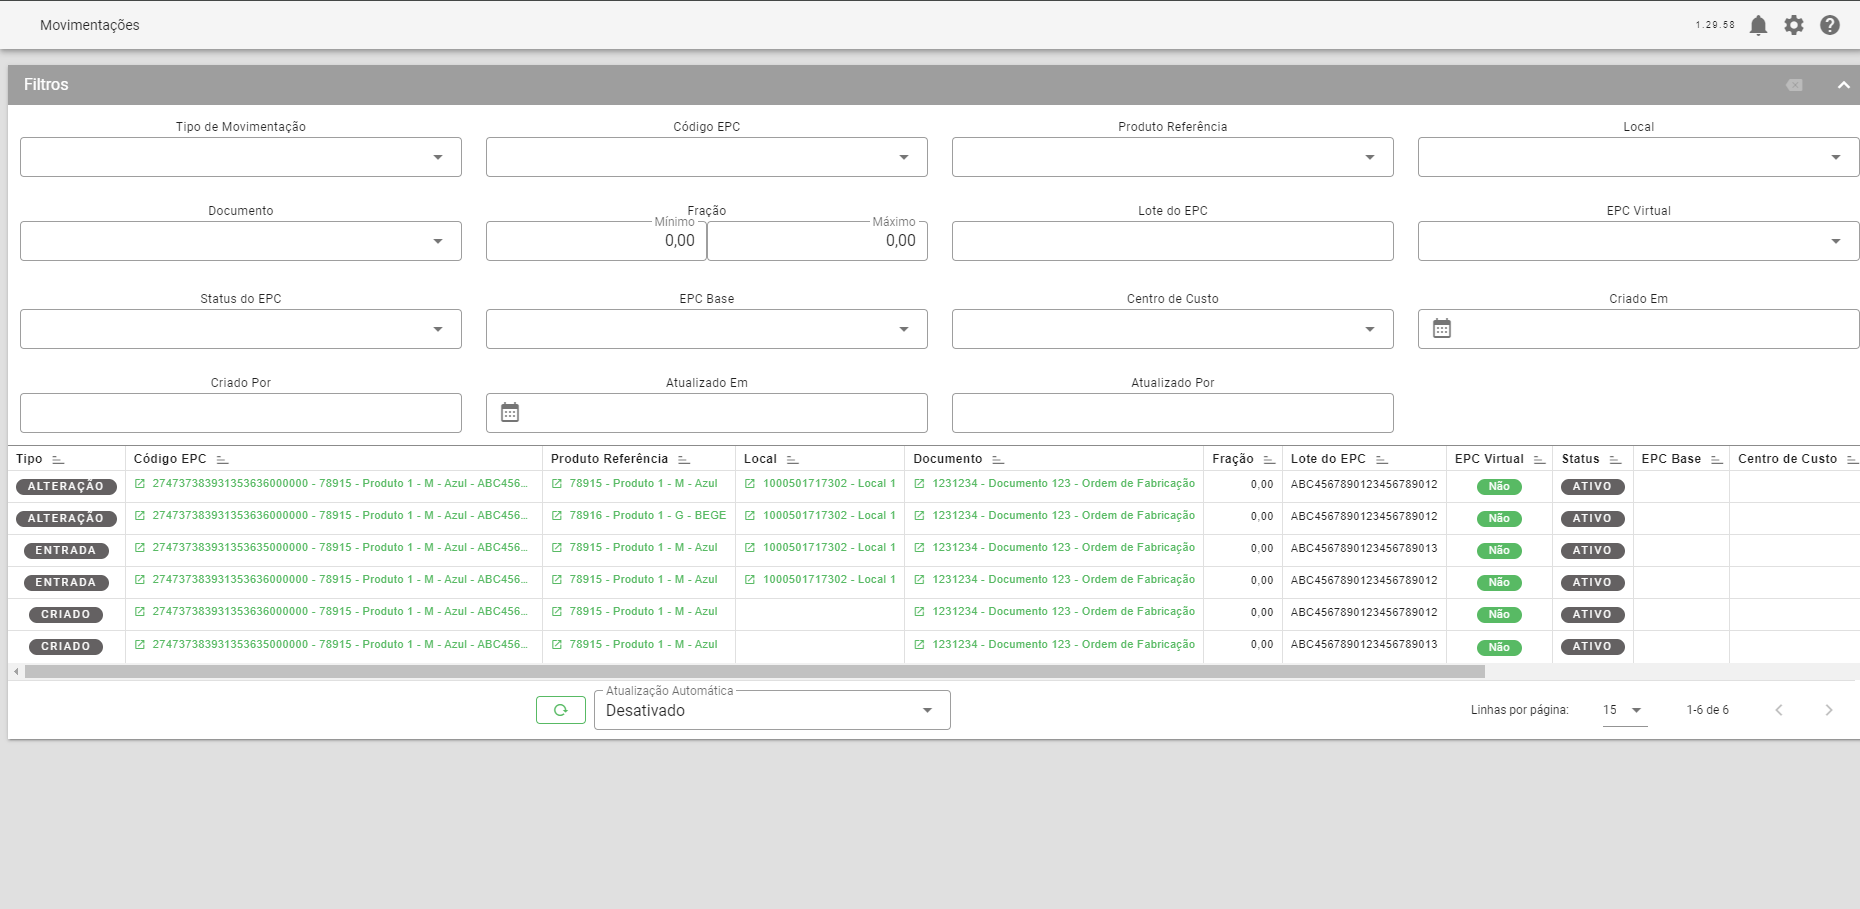Open Documento 123 link in last CRIADO row

(1064, 645)
